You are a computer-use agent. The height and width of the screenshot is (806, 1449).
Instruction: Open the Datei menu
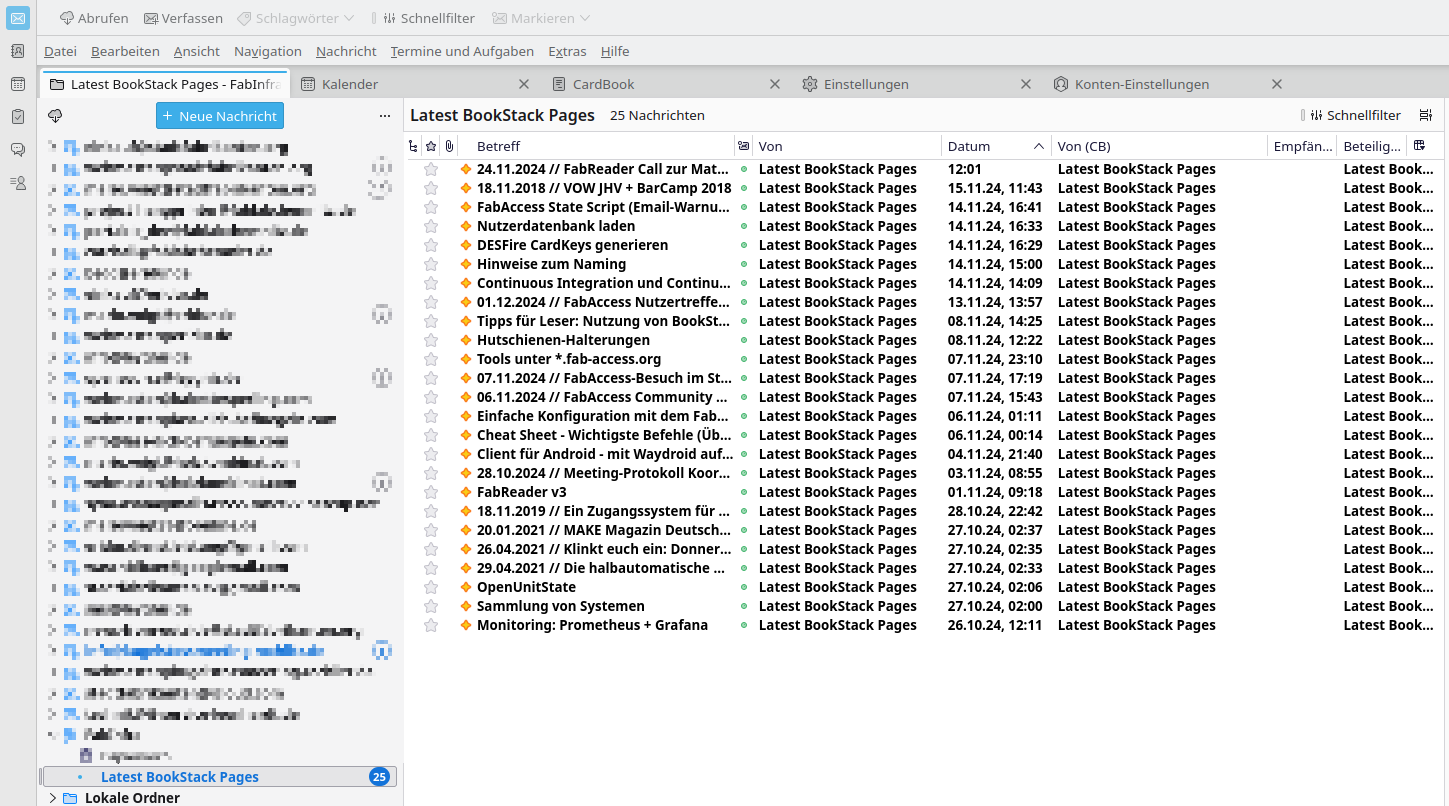click(60, 51)
